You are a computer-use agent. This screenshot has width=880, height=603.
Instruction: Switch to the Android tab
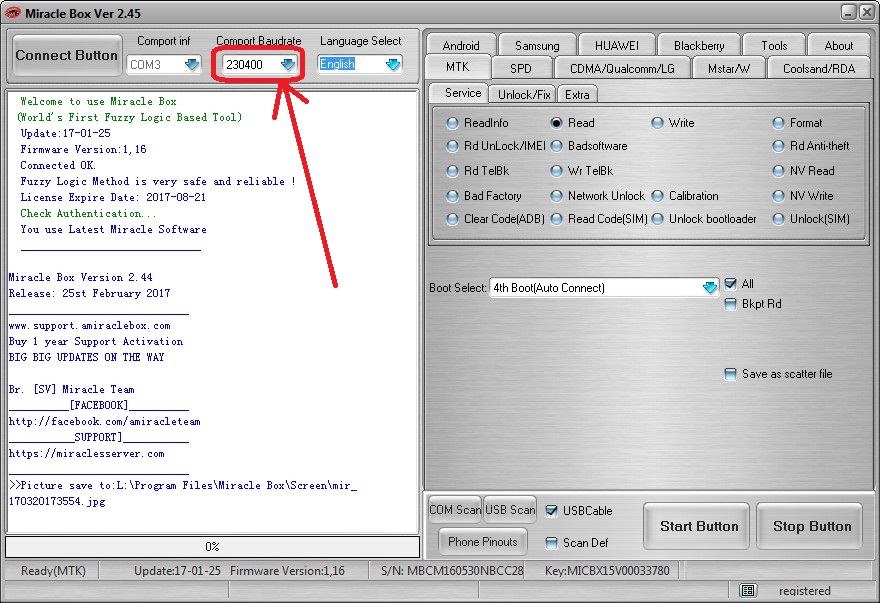tap(461, 45)
